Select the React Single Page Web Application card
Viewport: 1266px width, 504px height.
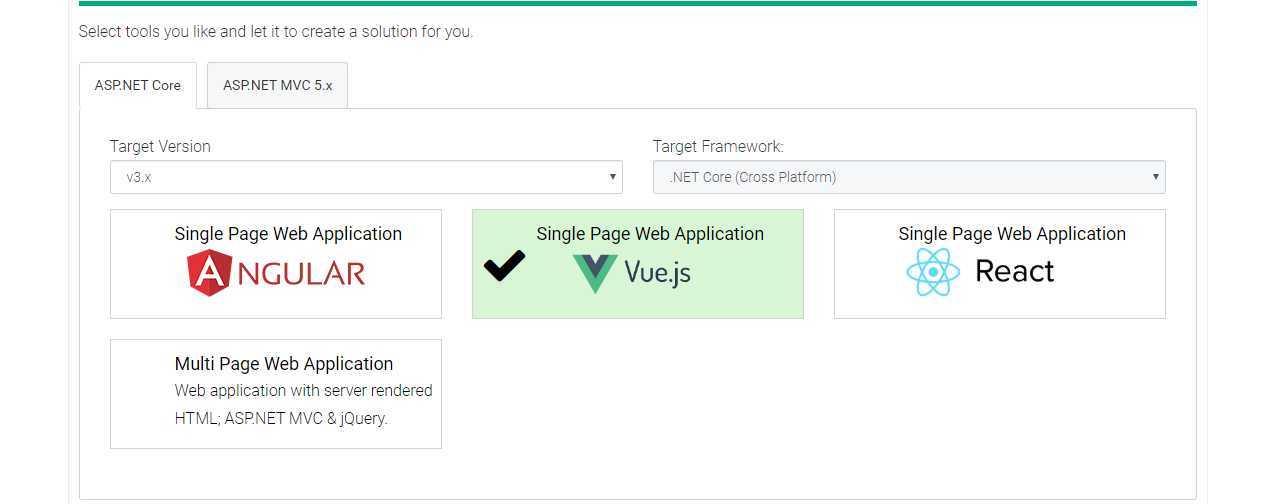click(x=1000, y=264)
